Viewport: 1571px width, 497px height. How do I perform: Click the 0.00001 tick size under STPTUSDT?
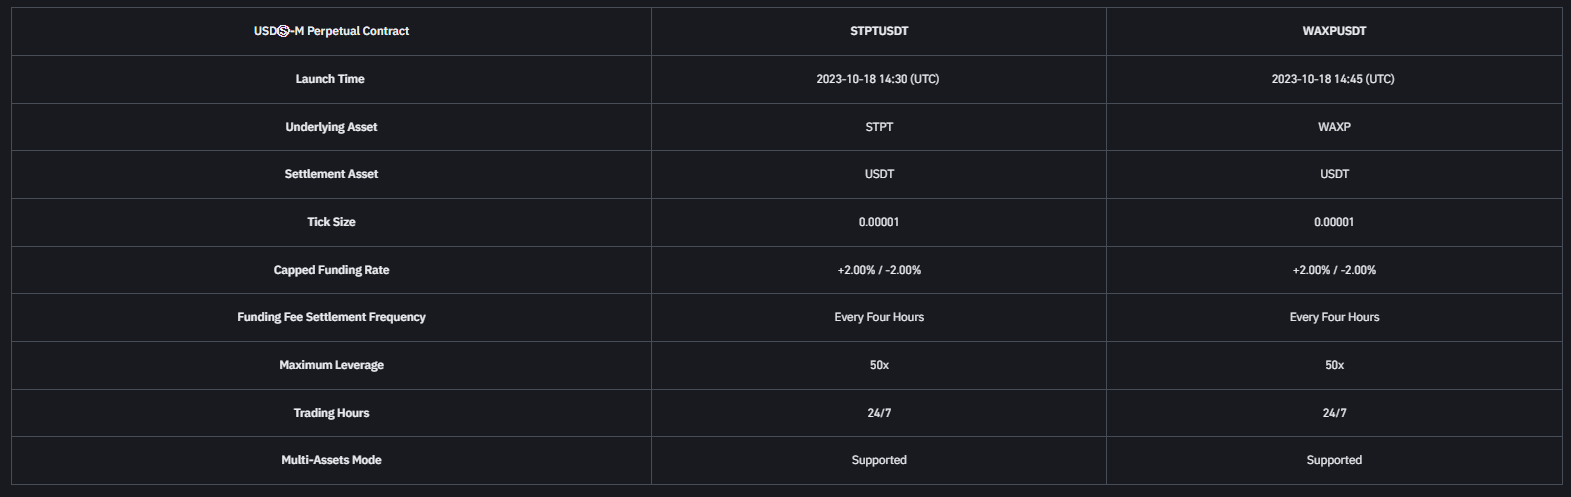click(879, 222)
